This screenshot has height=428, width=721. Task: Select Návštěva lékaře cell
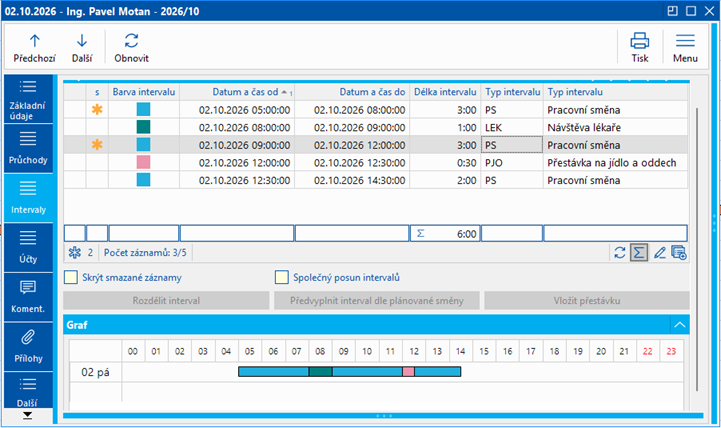click(615, 127)
